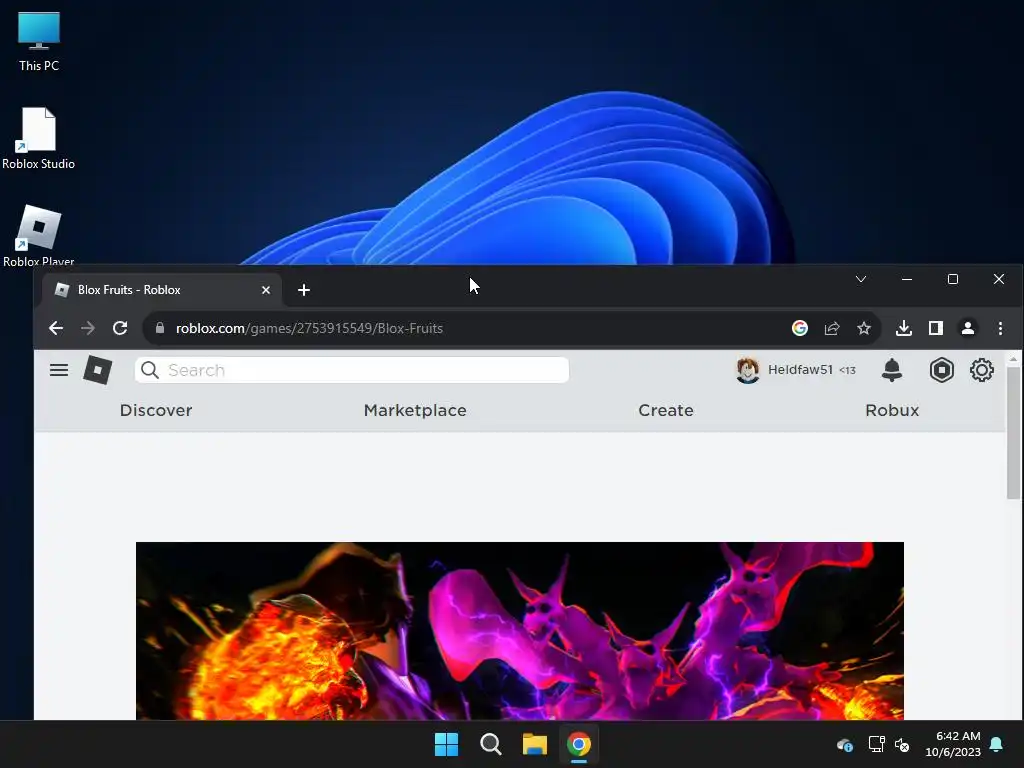Click the roblox.com address bar URL

pyautogui.click(x=310, y=328)
